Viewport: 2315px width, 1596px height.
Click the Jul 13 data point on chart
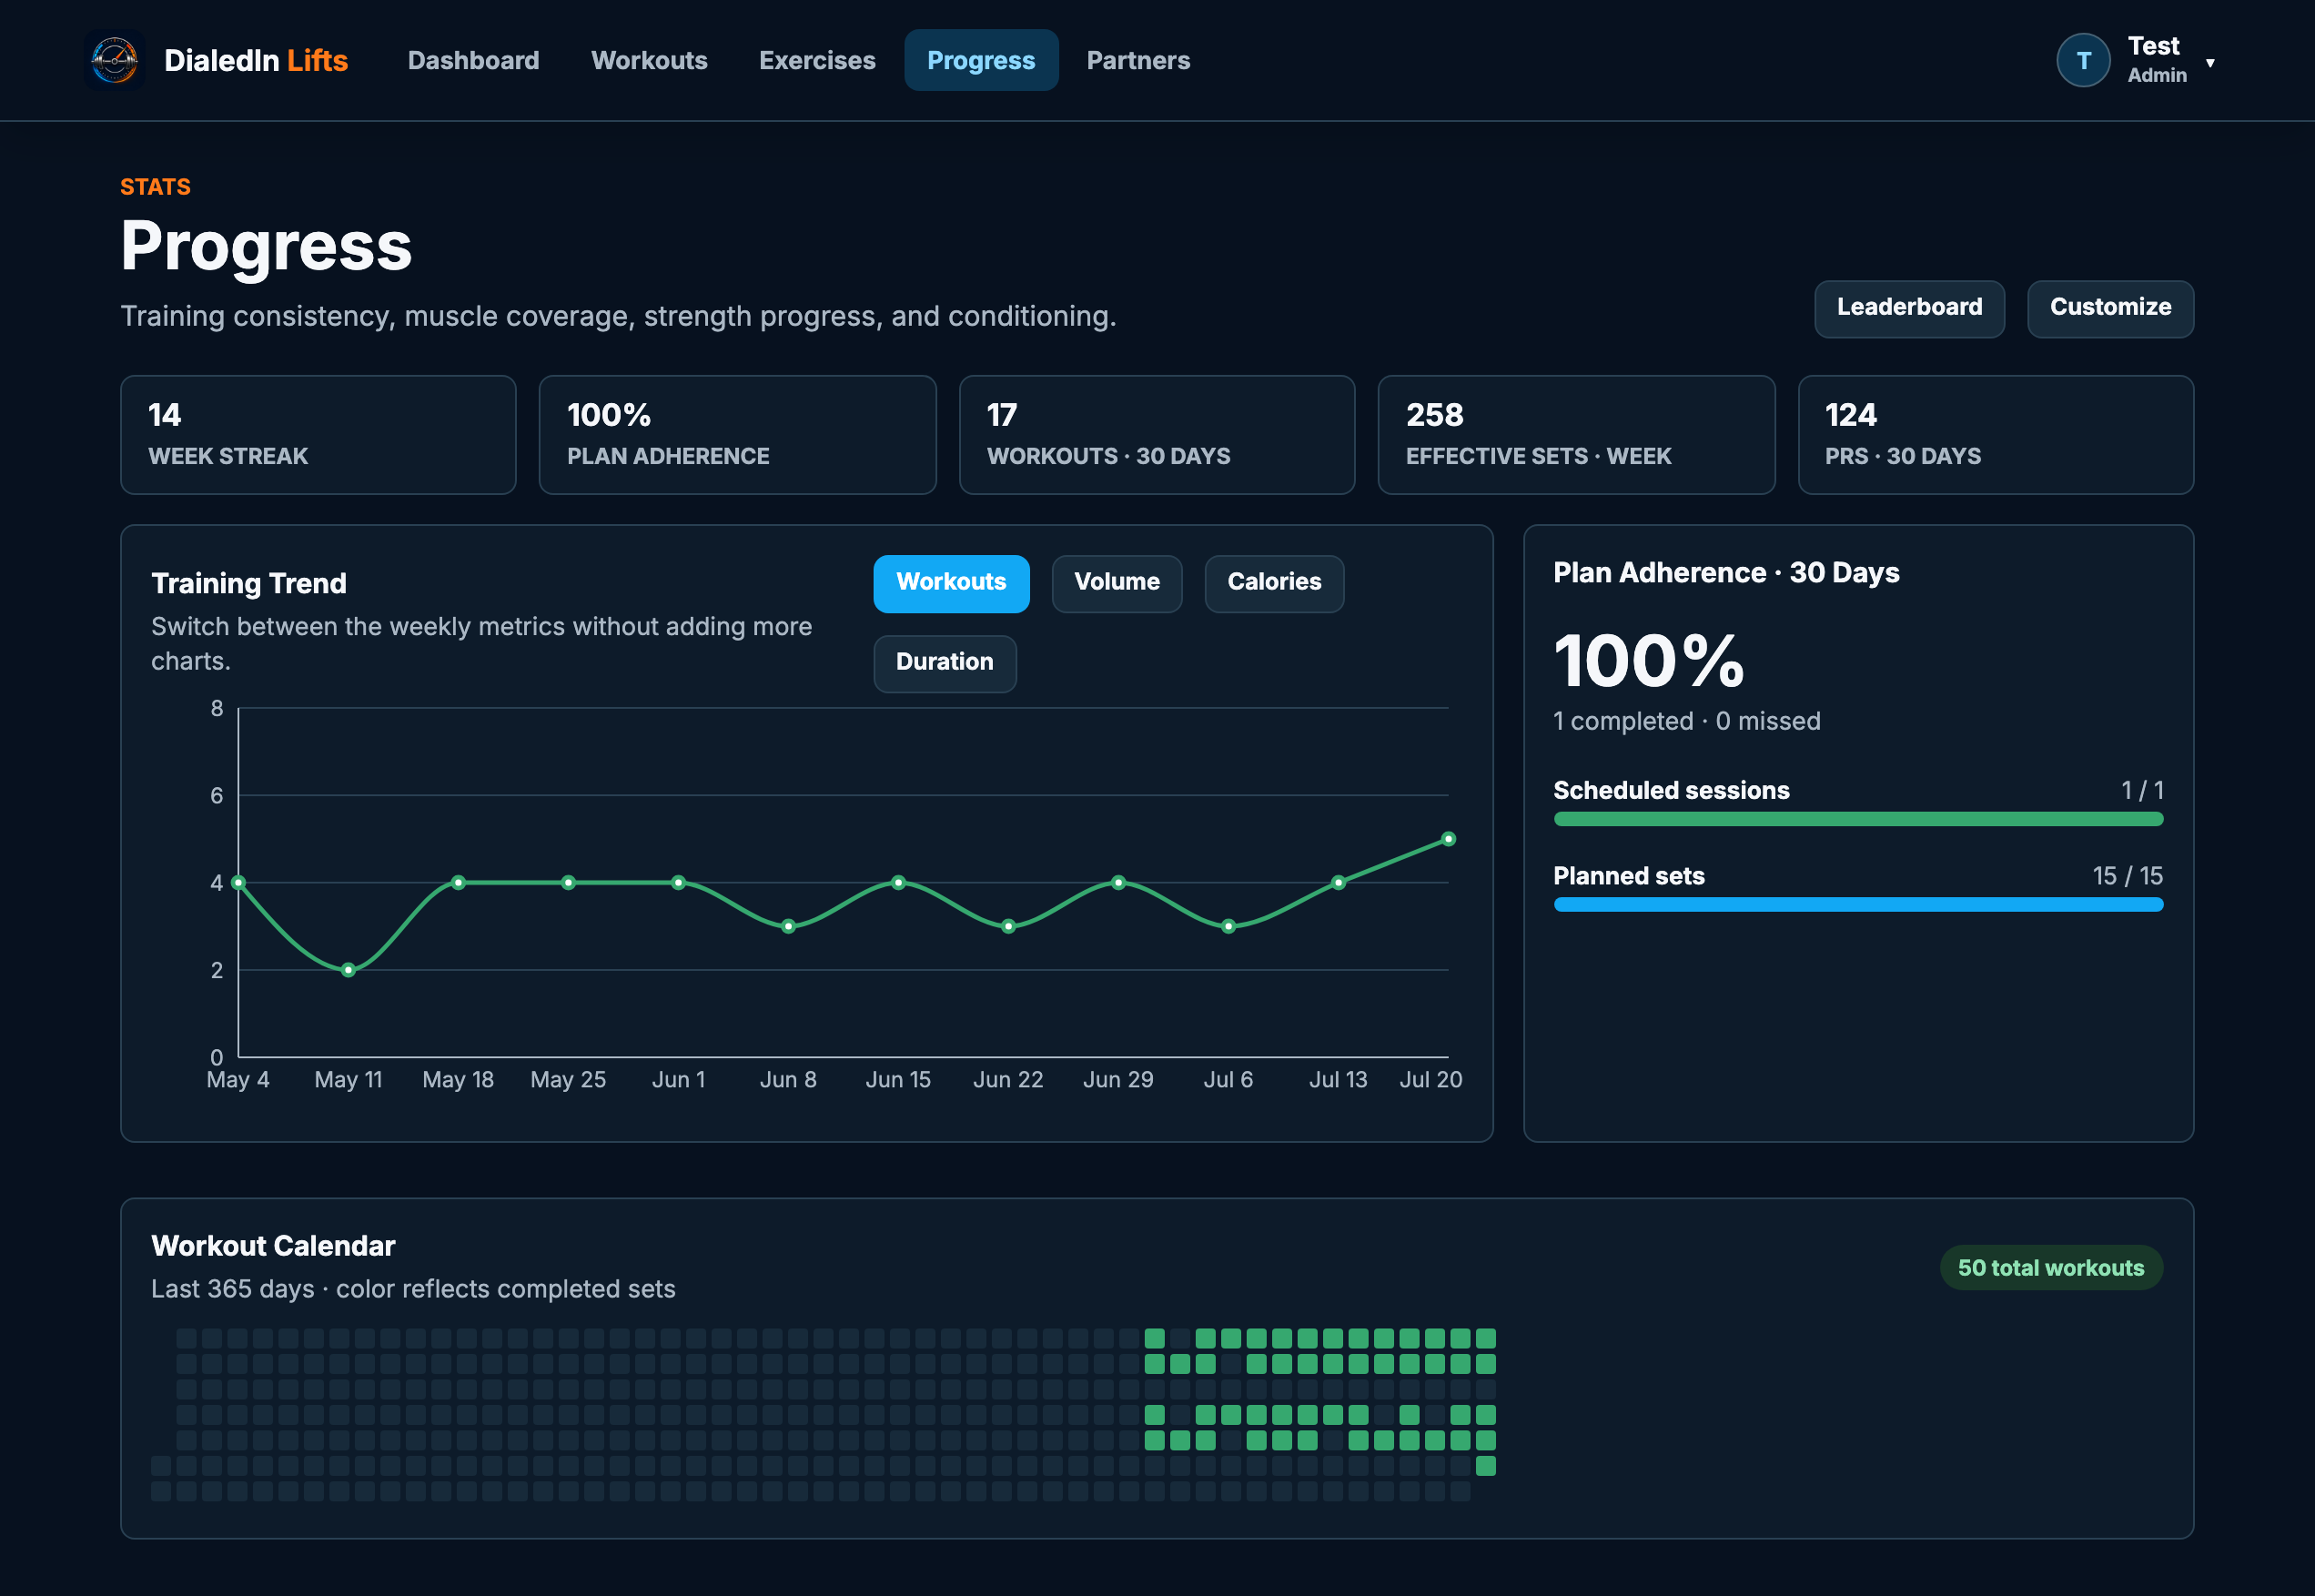pos(1338,882)
